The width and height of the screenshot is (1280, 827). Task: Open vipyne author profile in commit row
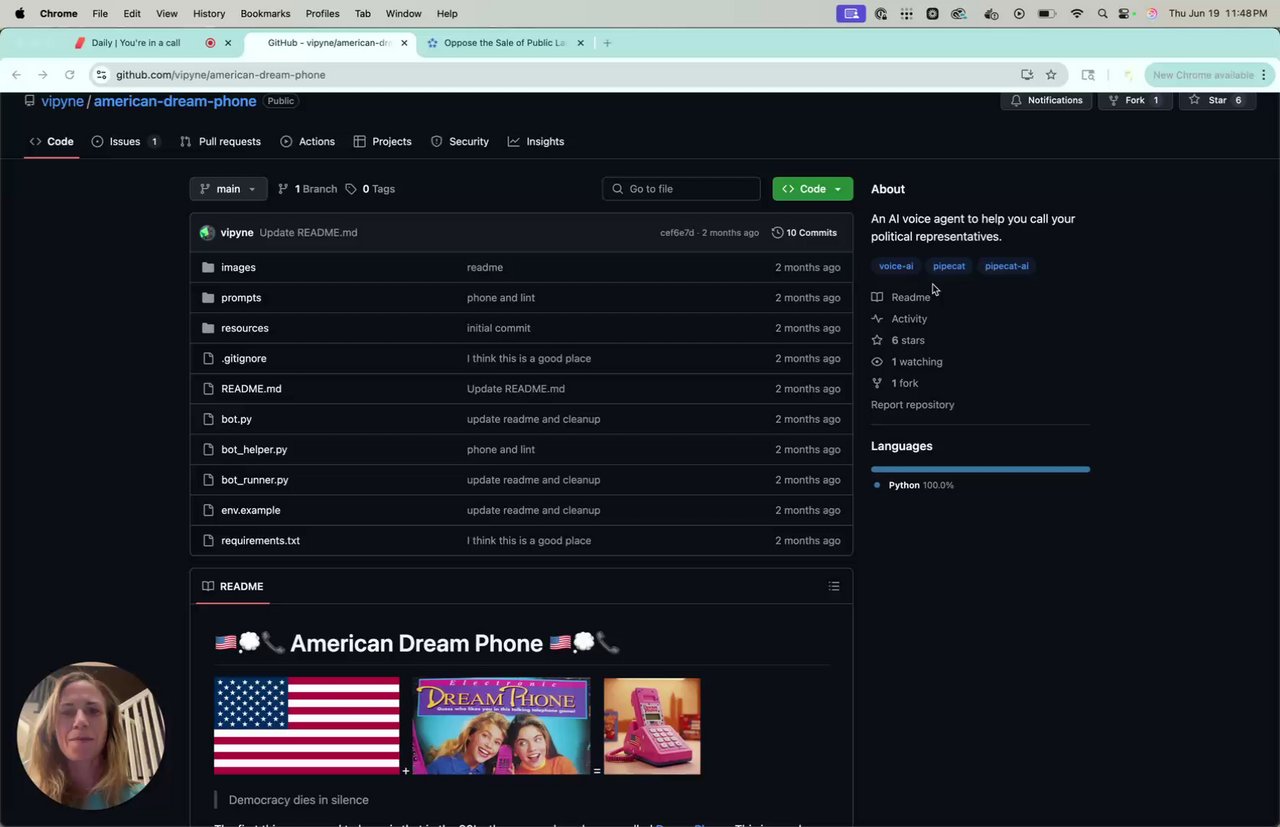(237, 233)
